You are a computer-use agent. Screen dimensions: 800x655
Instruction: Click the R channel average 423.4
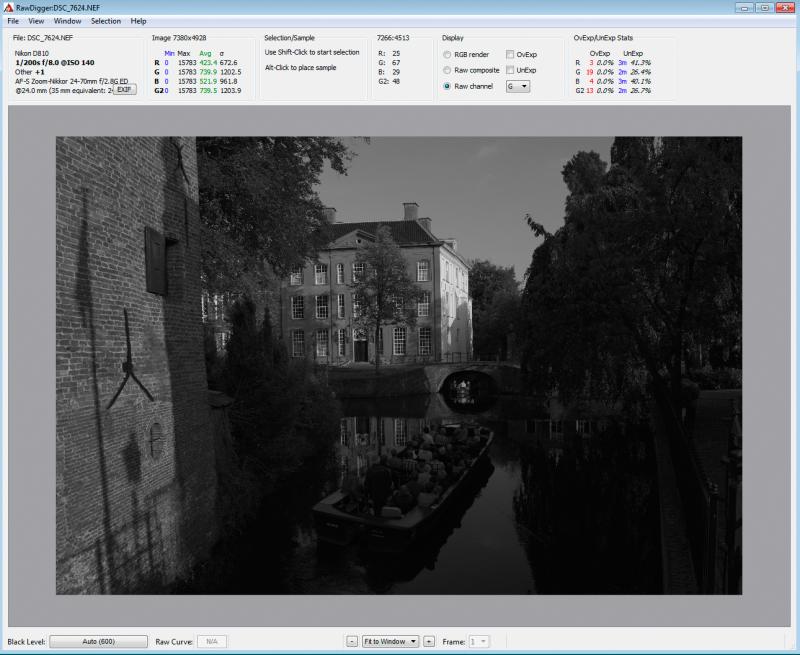[208, 63]
